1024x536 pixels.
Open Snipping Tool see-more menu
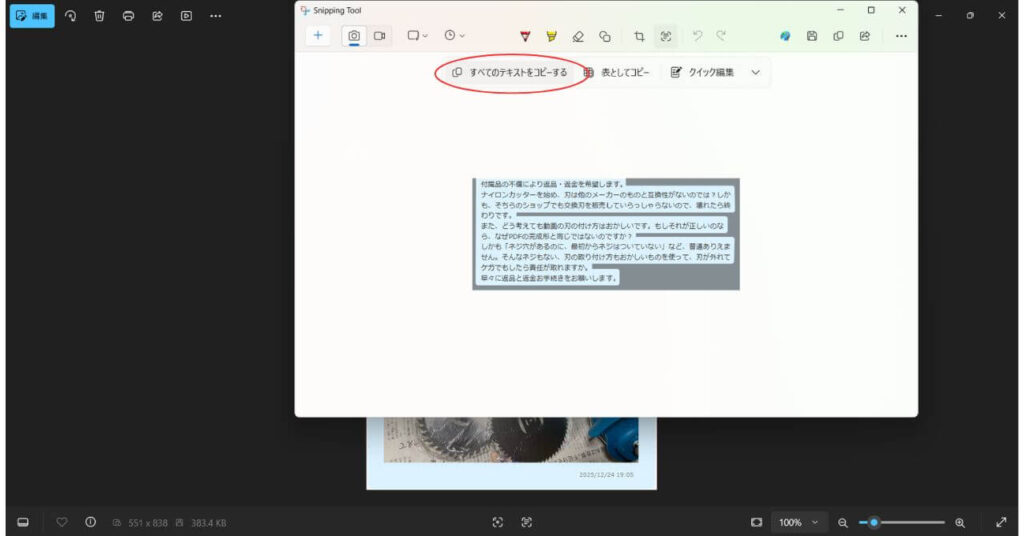901,37
